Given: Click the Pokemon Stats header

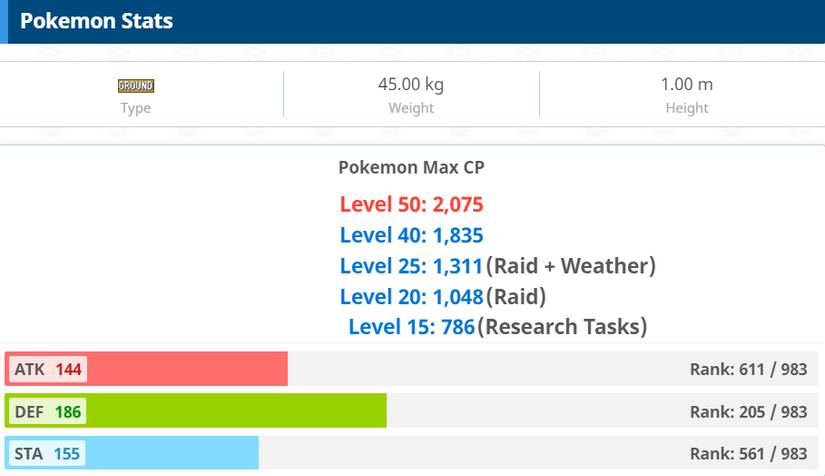Looking at the screenshot, I should pos(96,21).
